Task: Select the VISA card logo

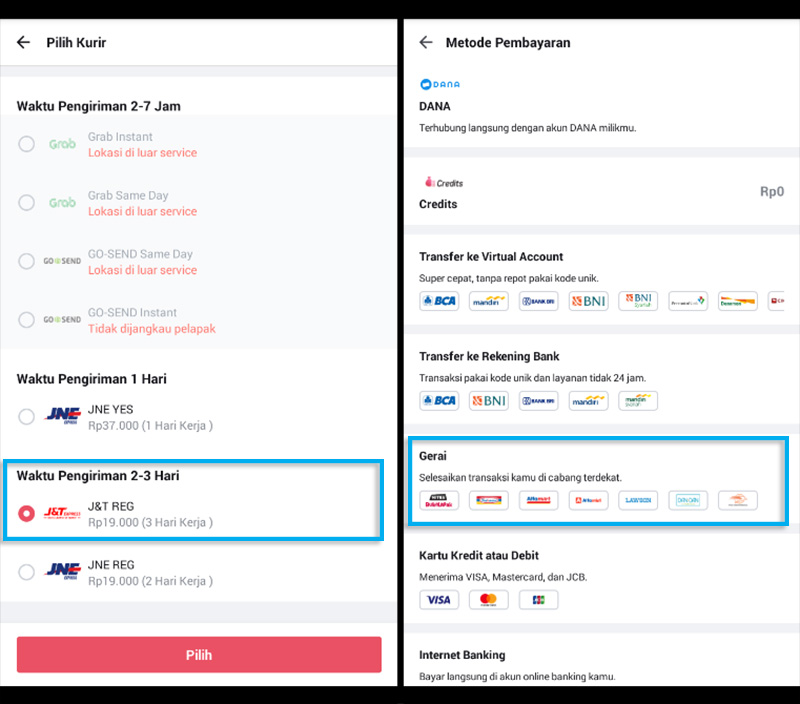Action: coord(439,600)
